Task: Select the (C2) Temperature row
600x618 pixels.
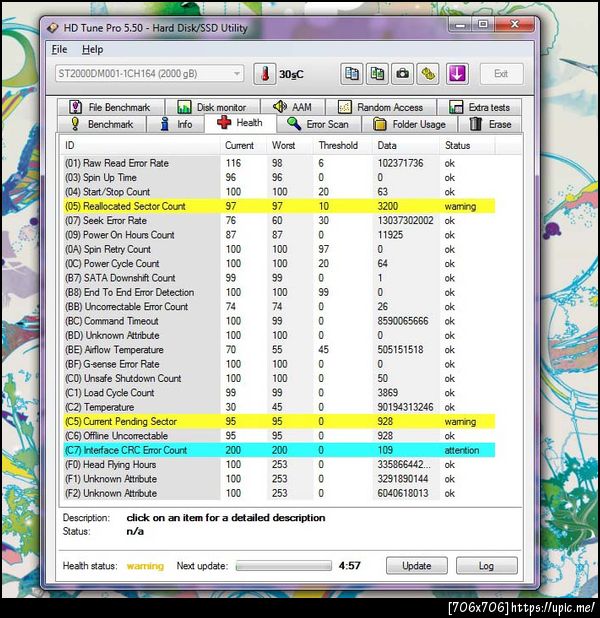Action: pos(279,407)
